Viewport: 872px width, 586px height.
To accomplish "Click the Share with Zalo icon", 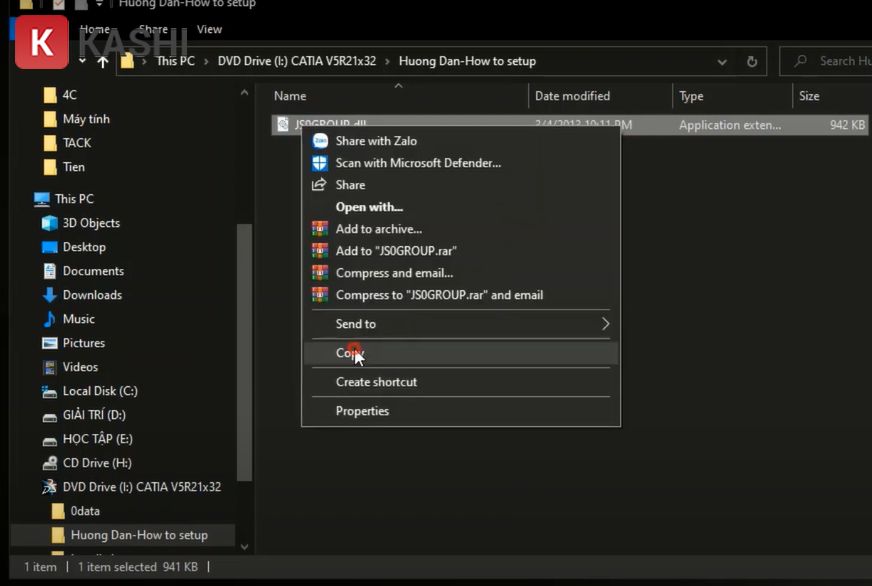I will (320, 141).
